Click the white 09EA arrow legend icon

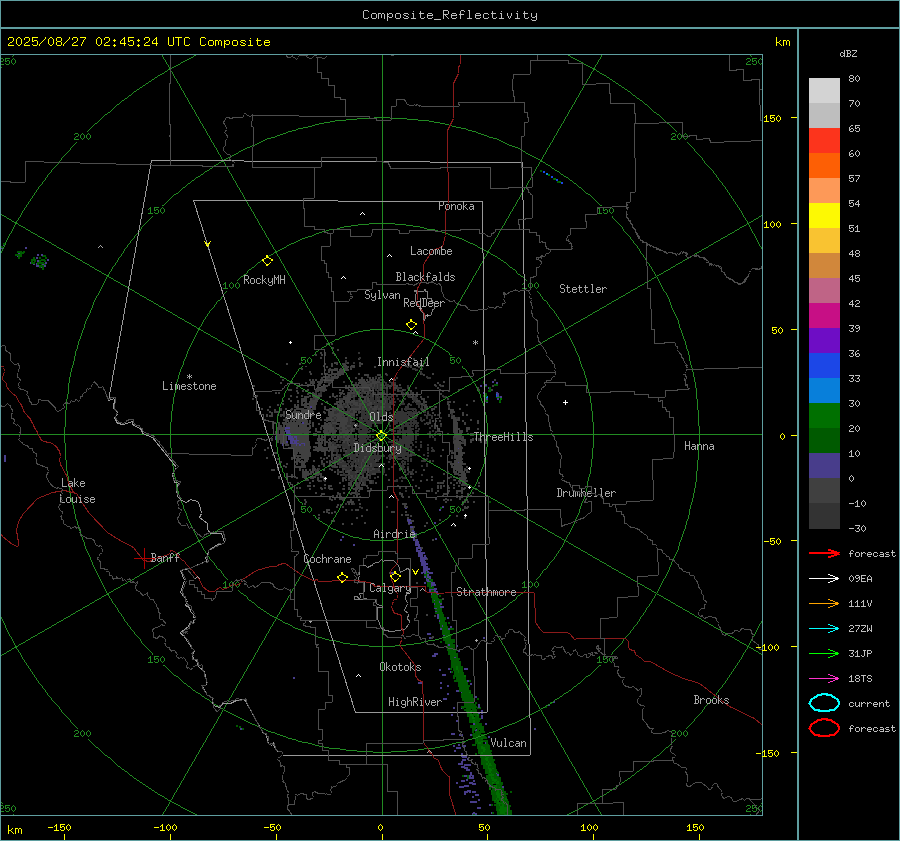tap(824, 578)
